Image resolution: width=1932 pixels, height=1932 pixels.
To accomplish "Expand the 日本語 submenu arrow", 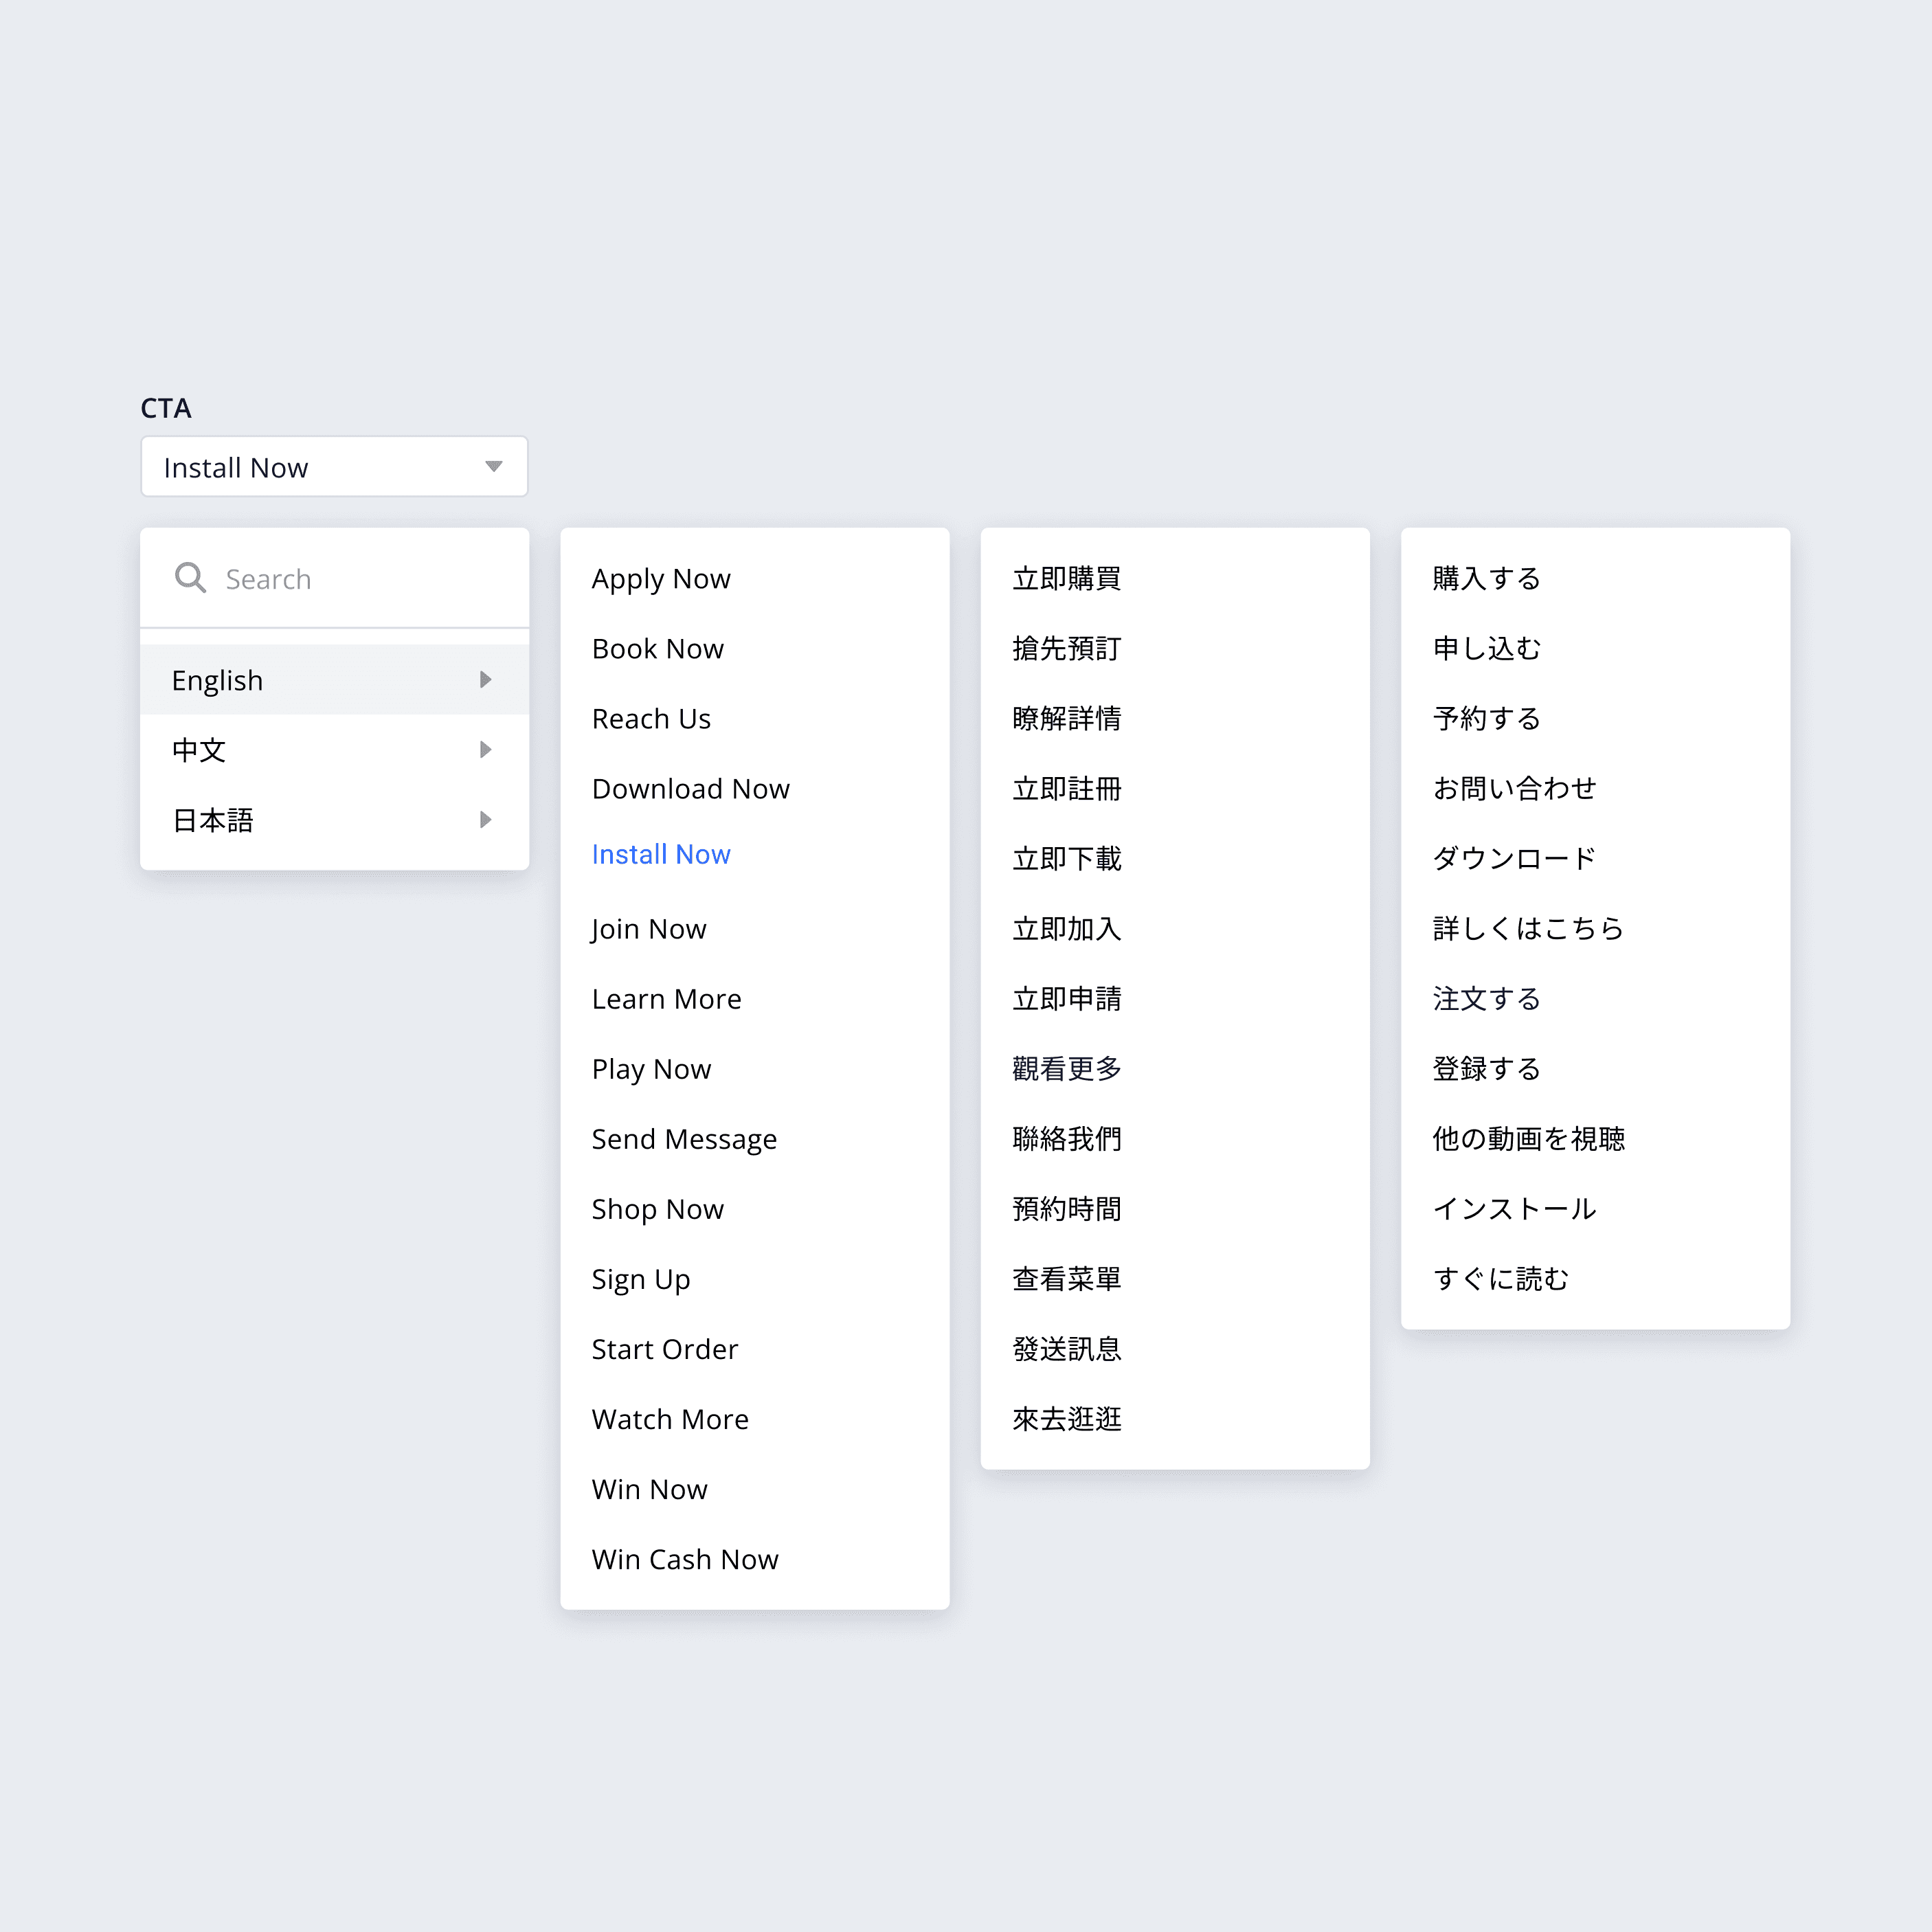I will click(x=485, y=820).
